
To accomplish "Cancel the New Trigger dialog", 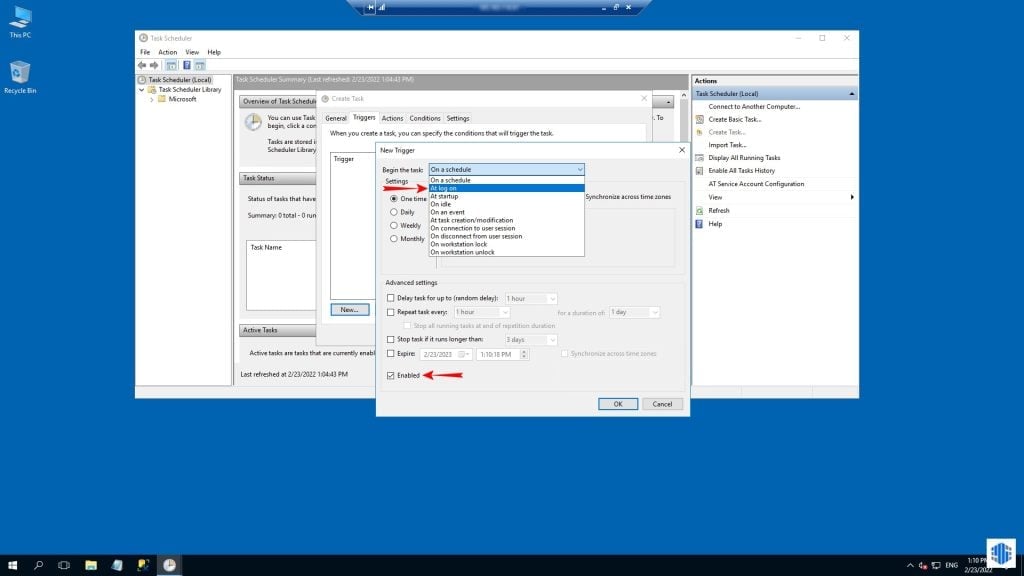I will click(663, 403).
